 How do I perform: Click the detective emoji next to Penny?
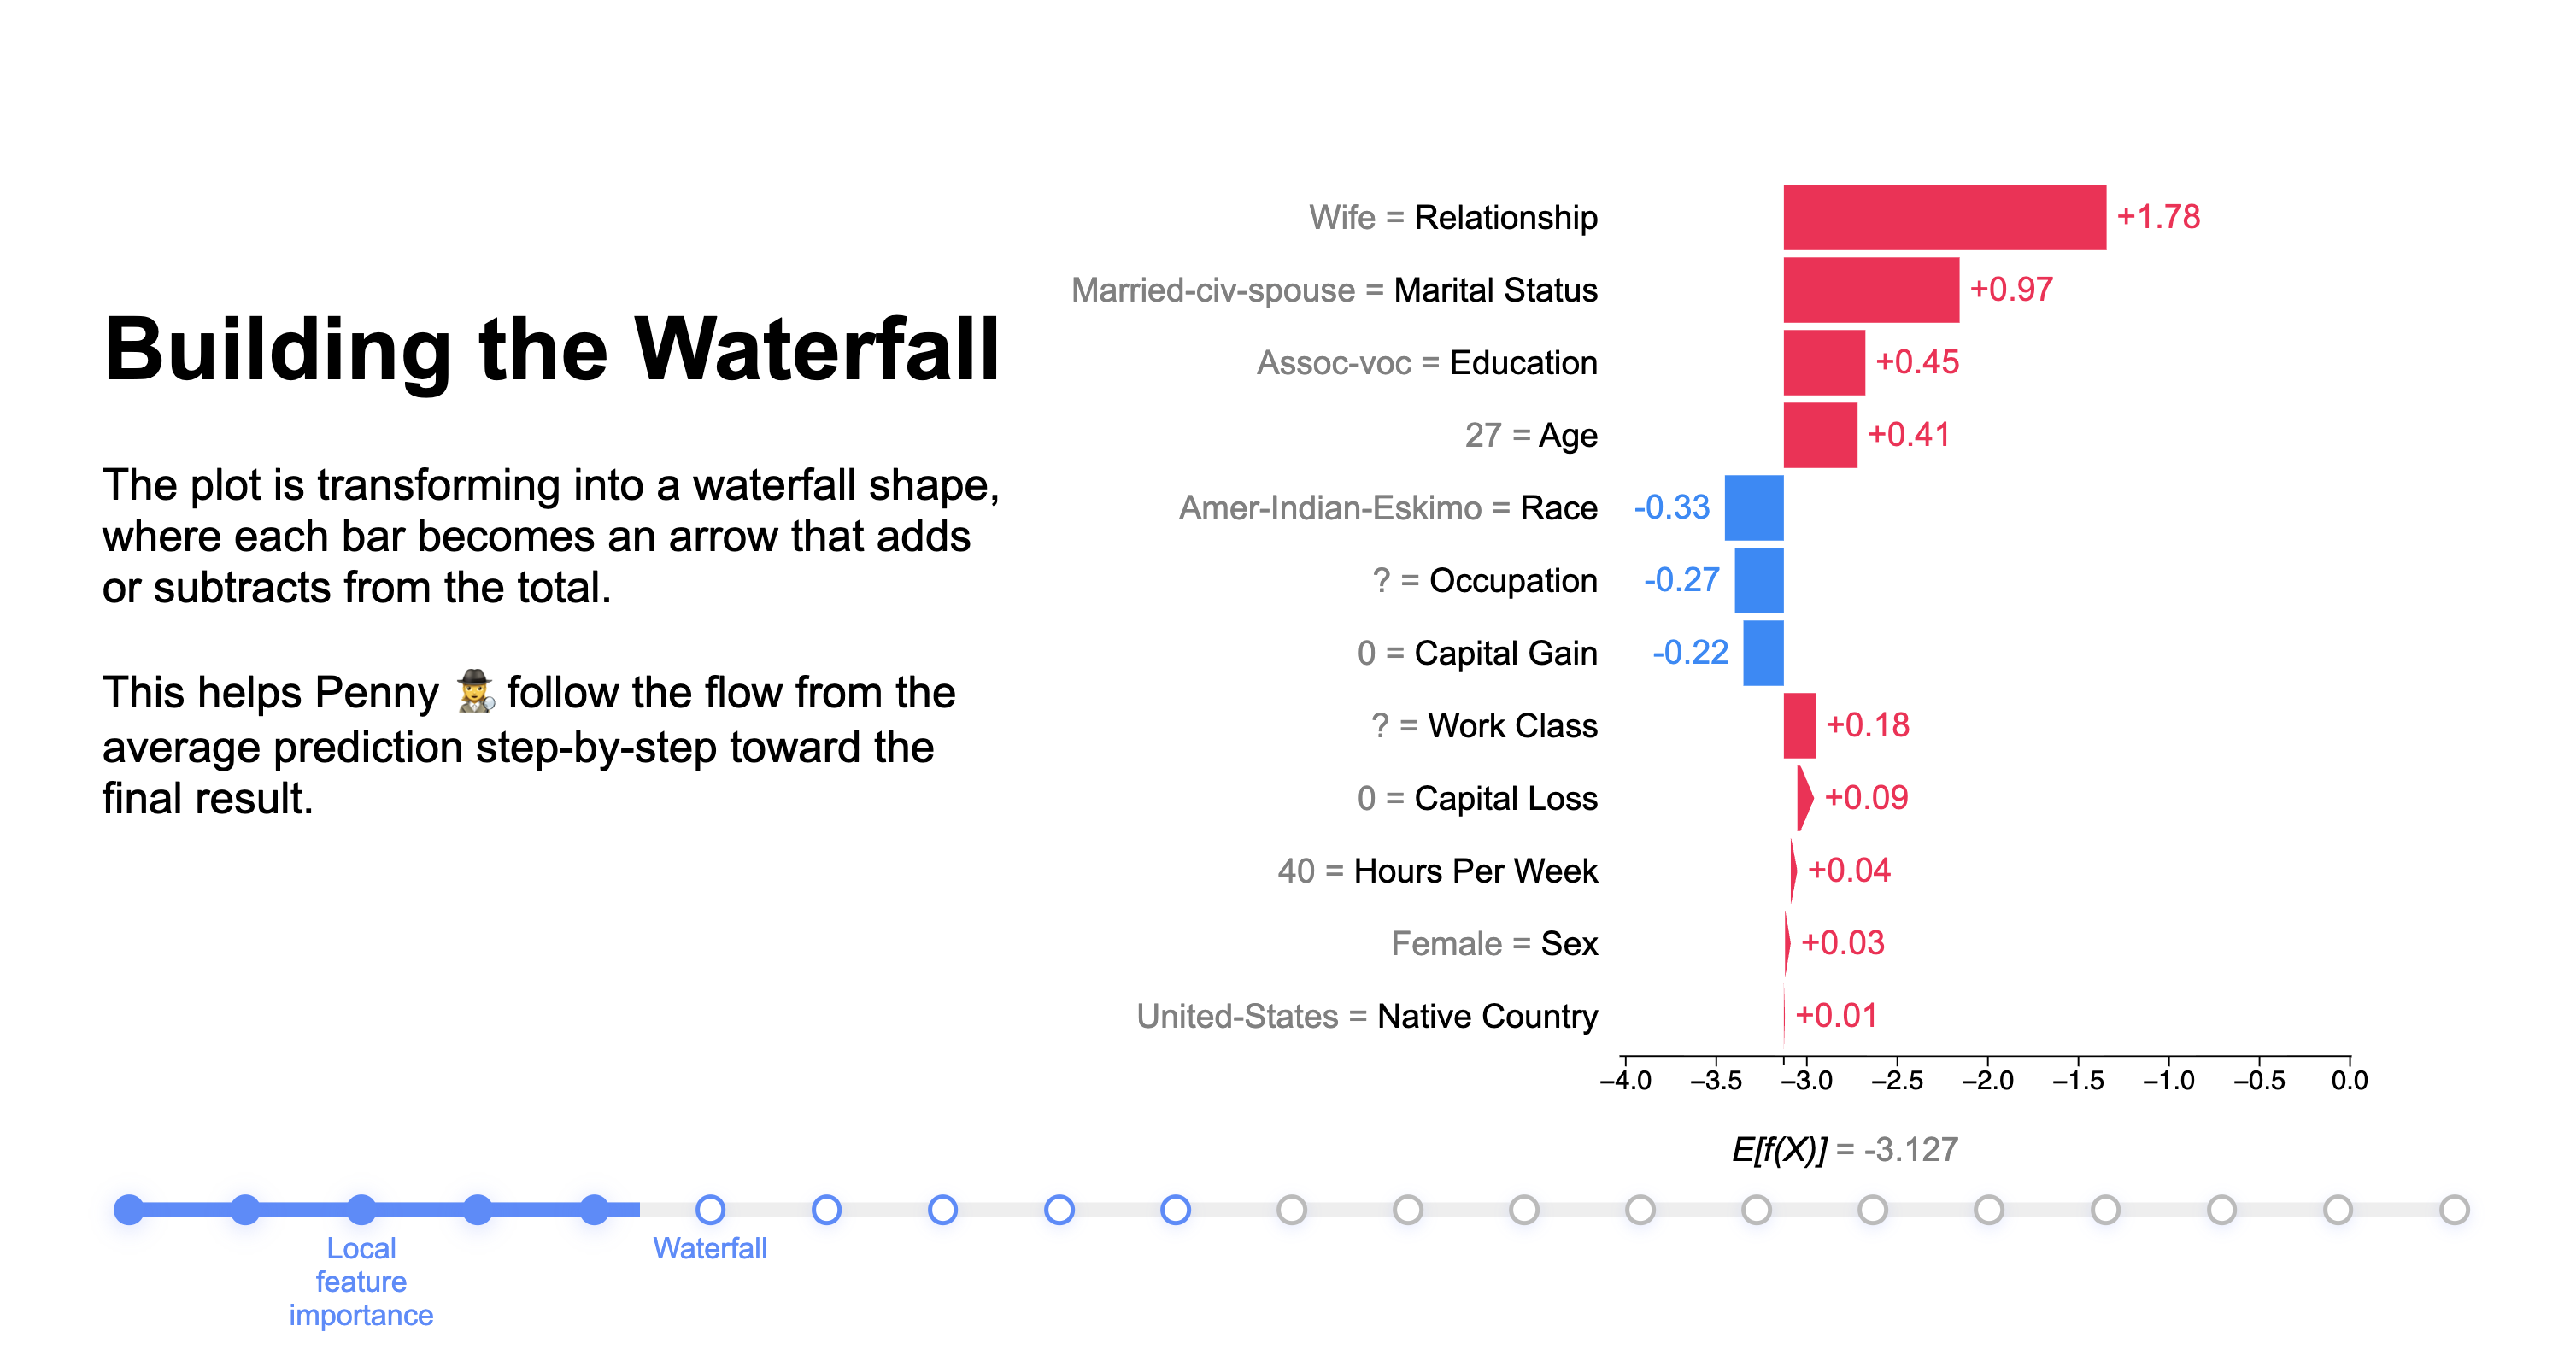(475, 691)
